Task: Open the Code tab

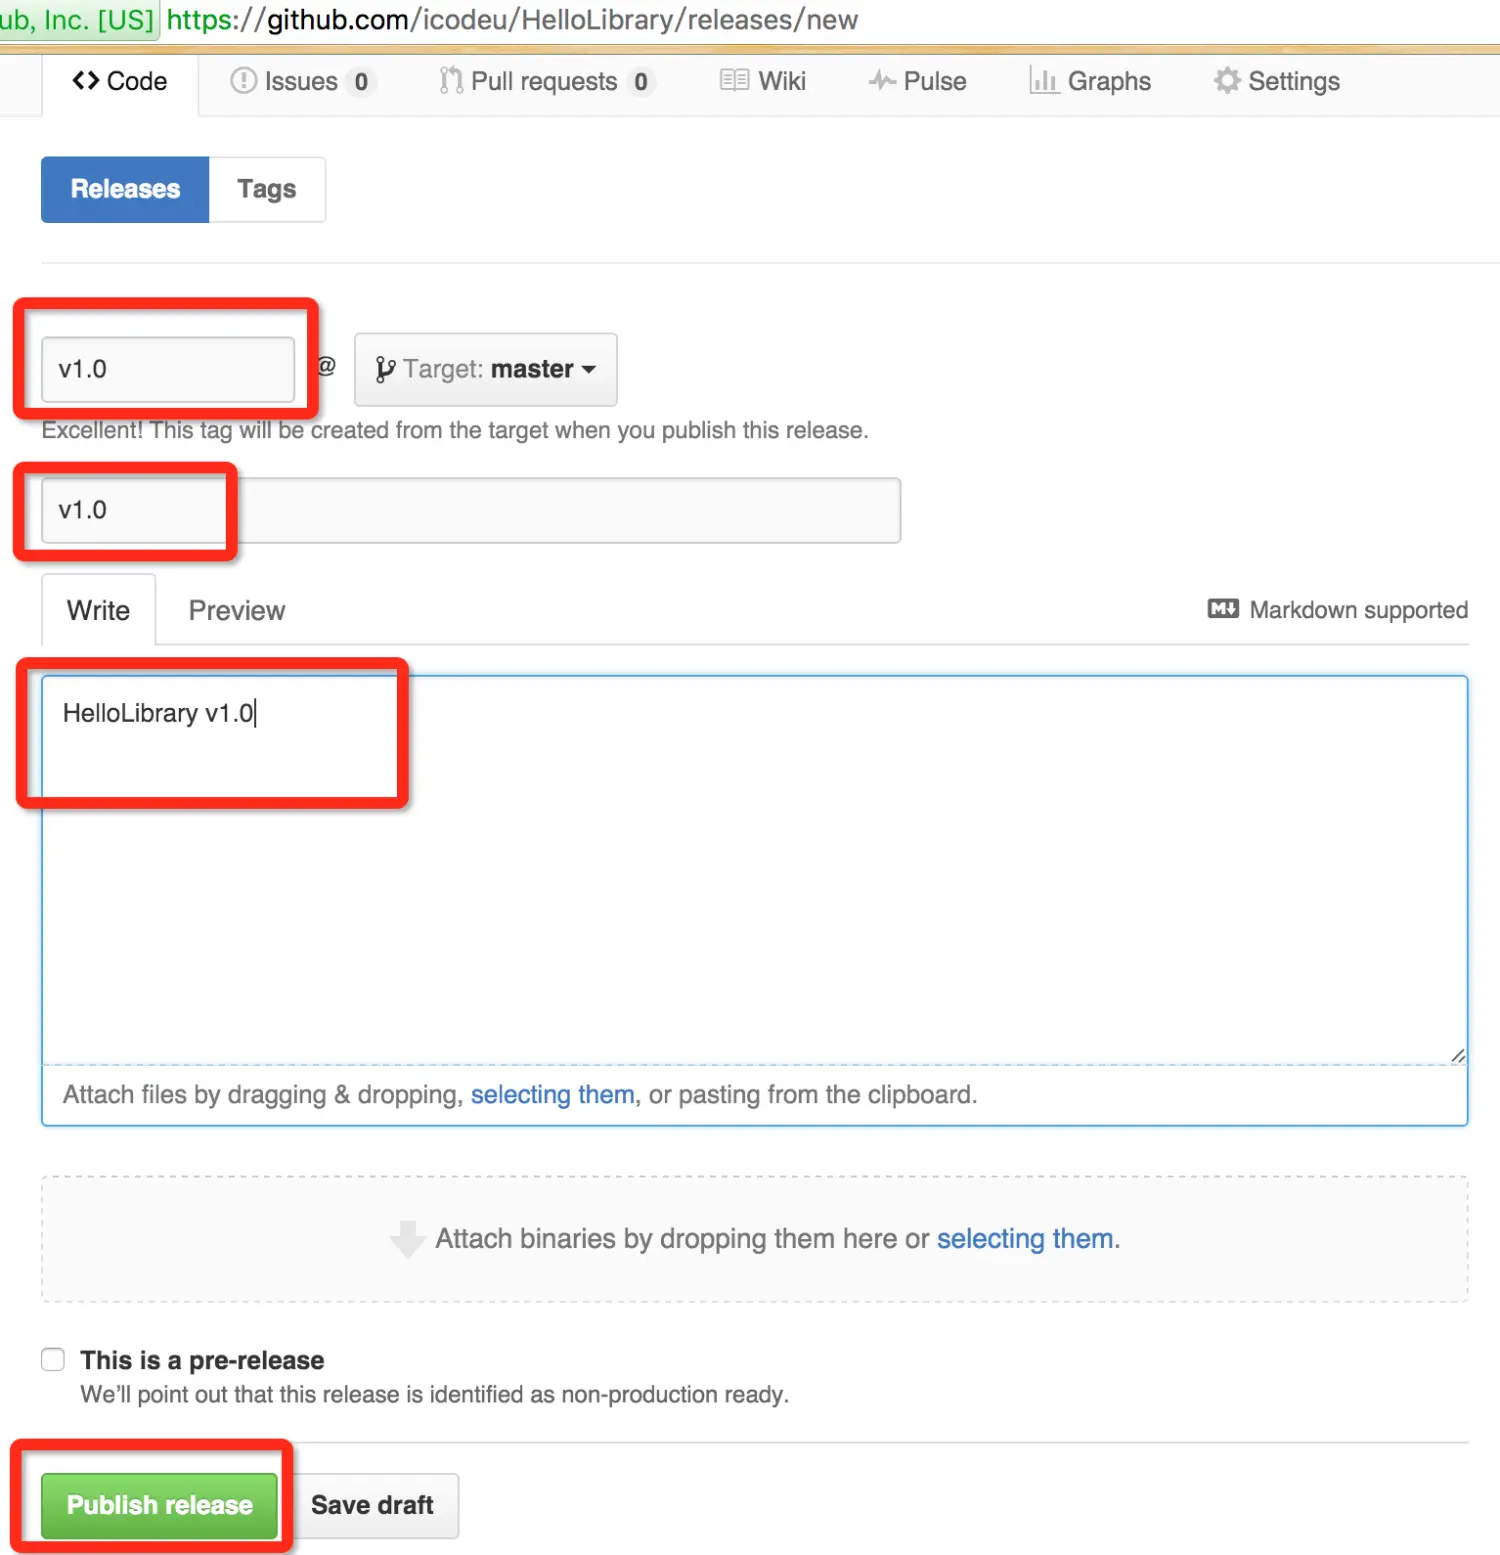Action: 120,82
